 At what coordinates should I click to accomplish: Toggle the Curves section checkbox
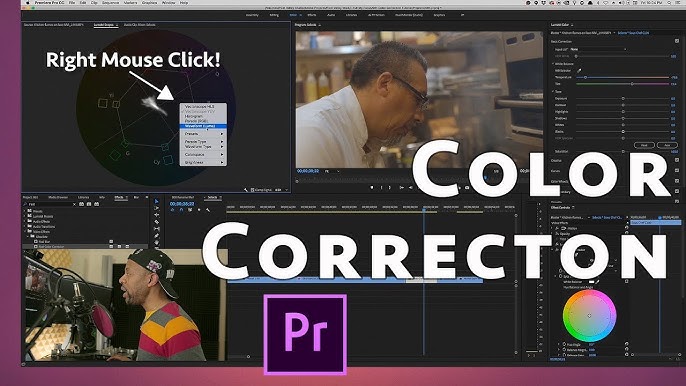pyautogui.click(x=677, y=171)
